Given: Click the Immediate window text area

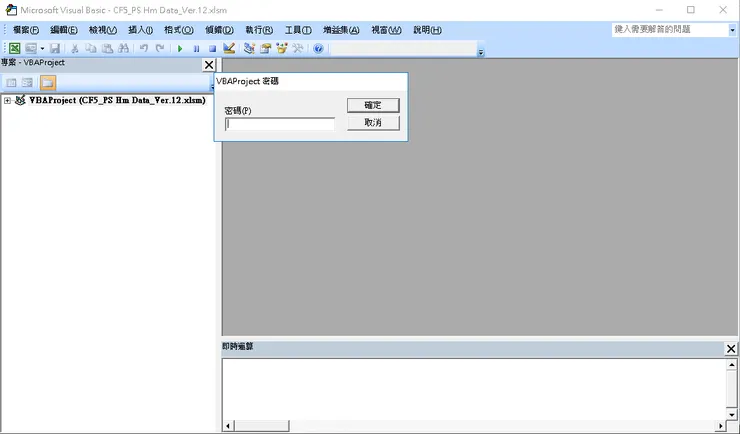Looking at the screenshot, I should [474, 389].
